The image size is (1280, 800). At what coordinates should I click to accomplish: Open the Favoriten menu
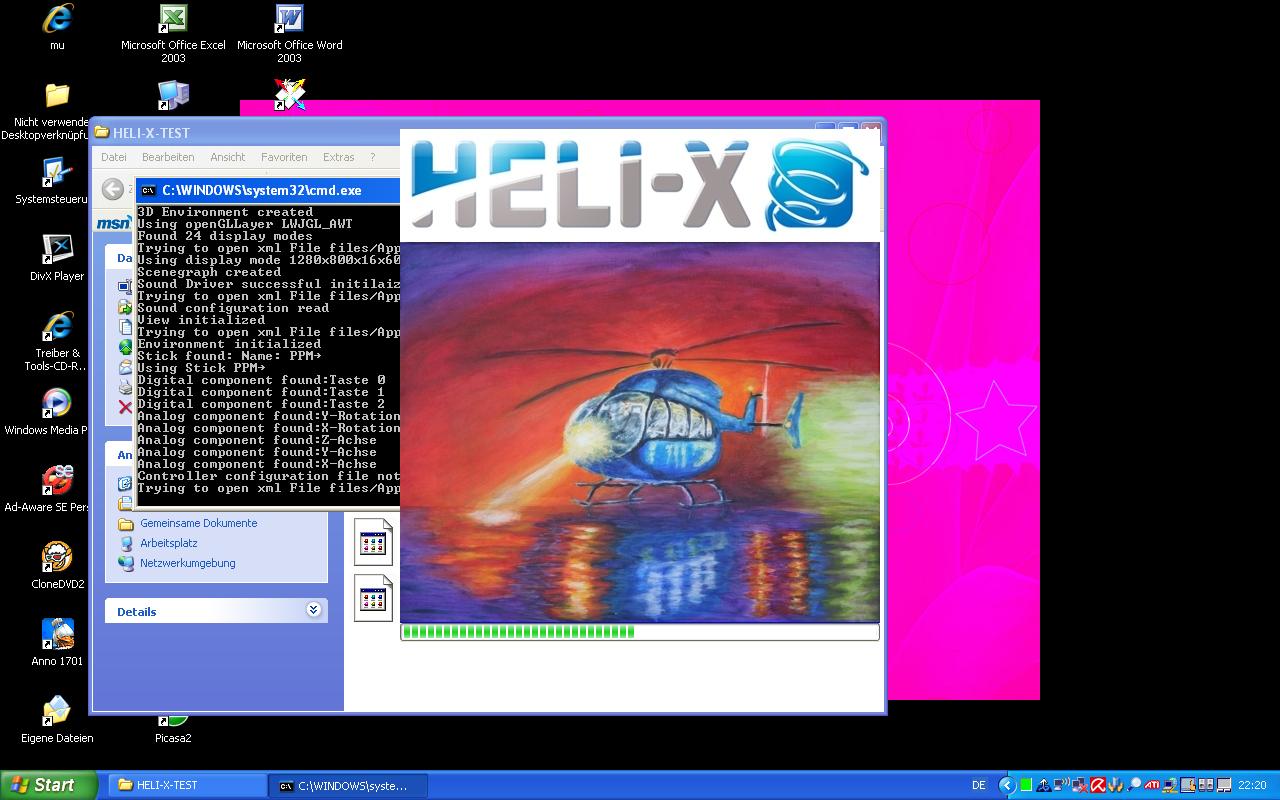tap(284, 157)
